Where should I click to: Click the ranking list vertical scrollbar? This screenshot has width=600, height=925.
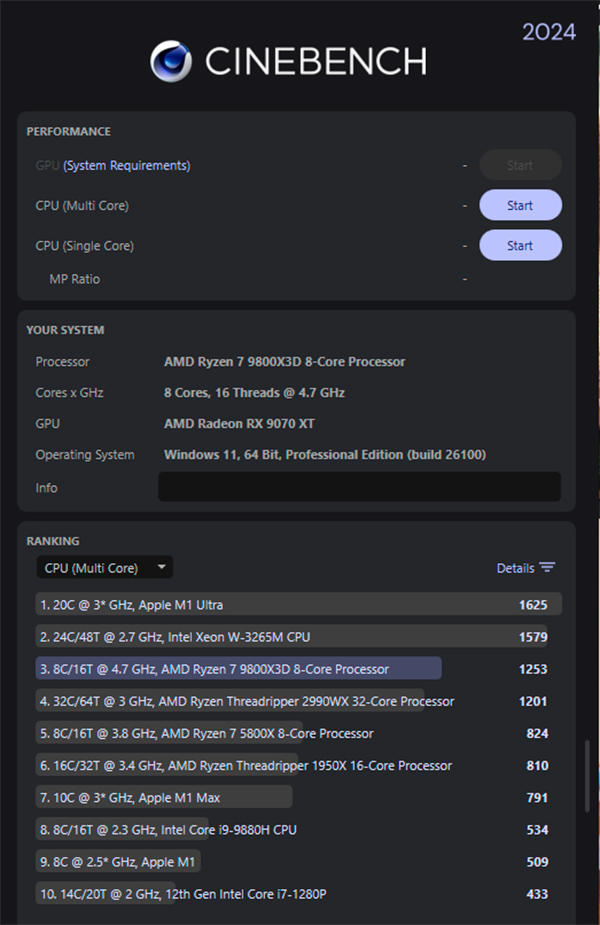(x=587, y=775)
